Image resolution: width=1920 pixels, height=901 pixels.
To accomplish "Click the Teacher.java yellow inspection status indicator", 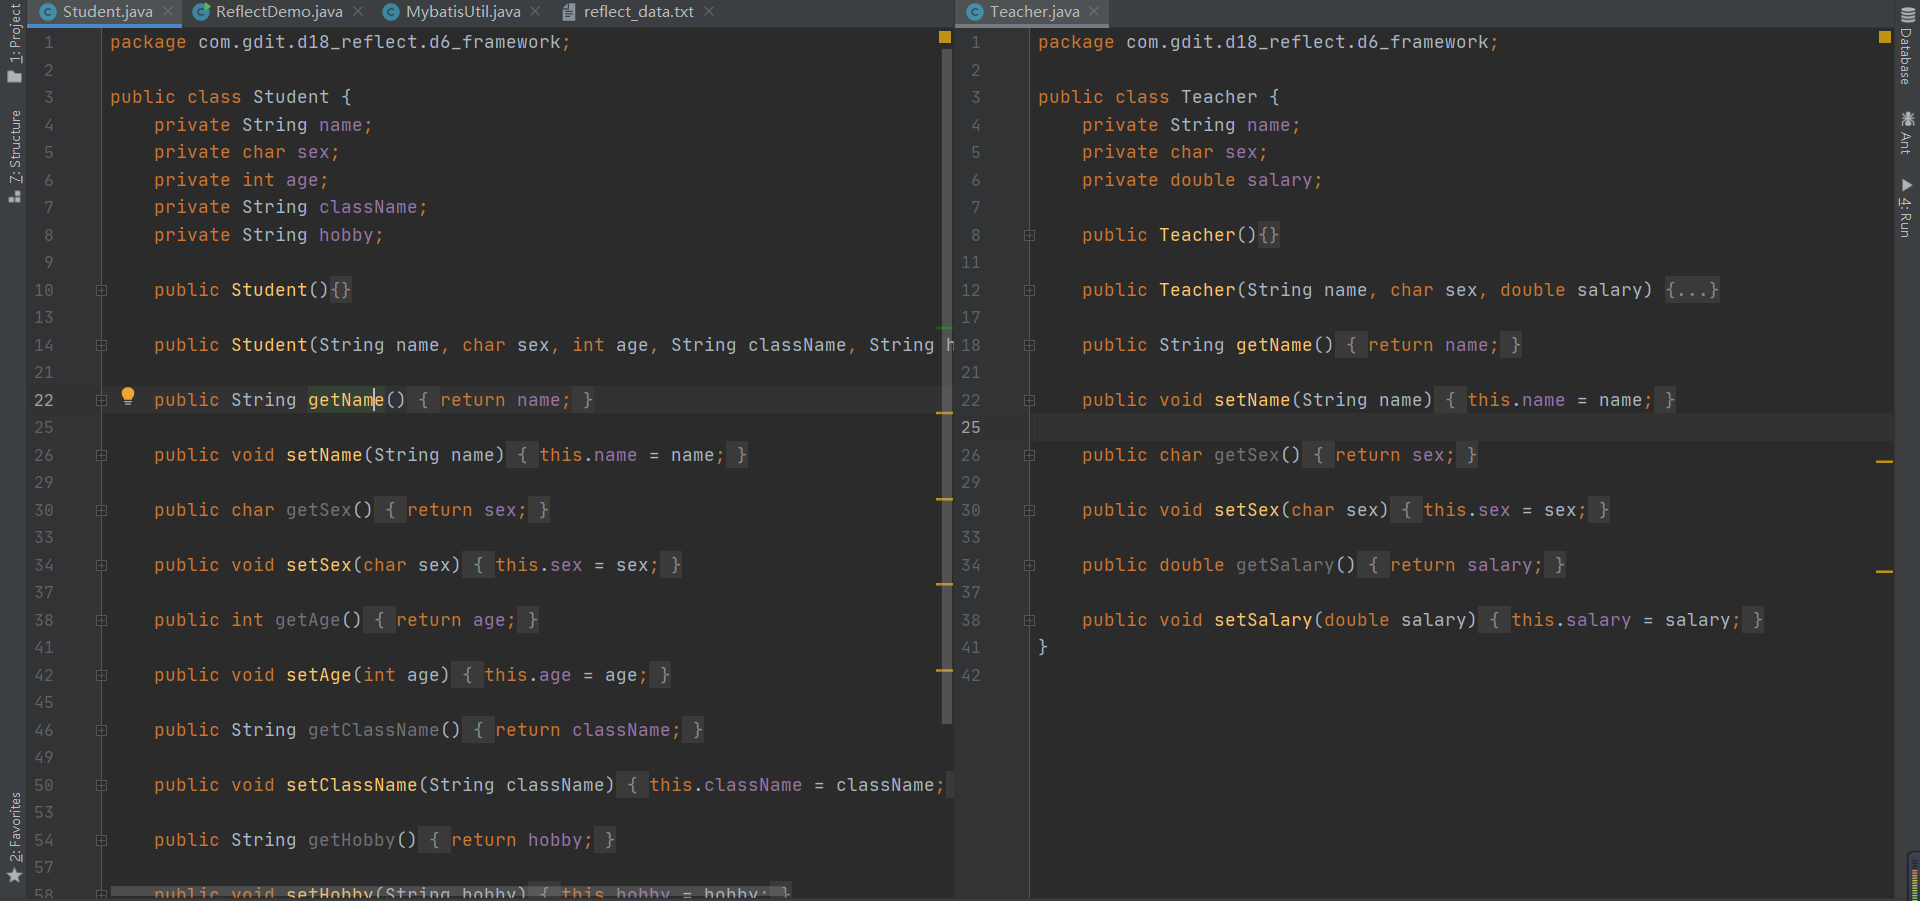I will pos(1885,37).
